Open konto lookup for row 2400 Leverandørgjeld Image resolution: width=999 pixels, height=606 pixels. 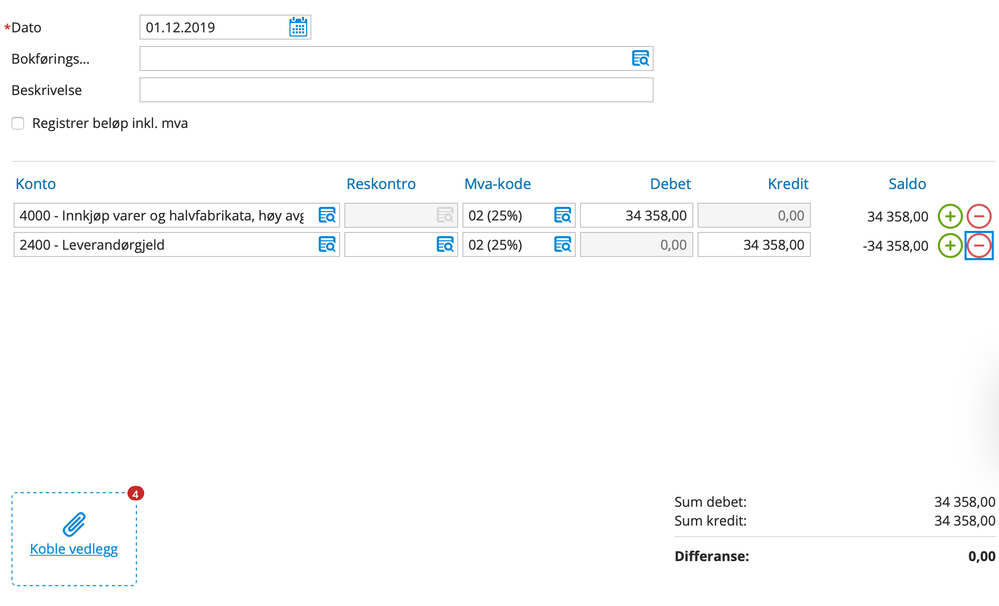click(x=326, y=244)
